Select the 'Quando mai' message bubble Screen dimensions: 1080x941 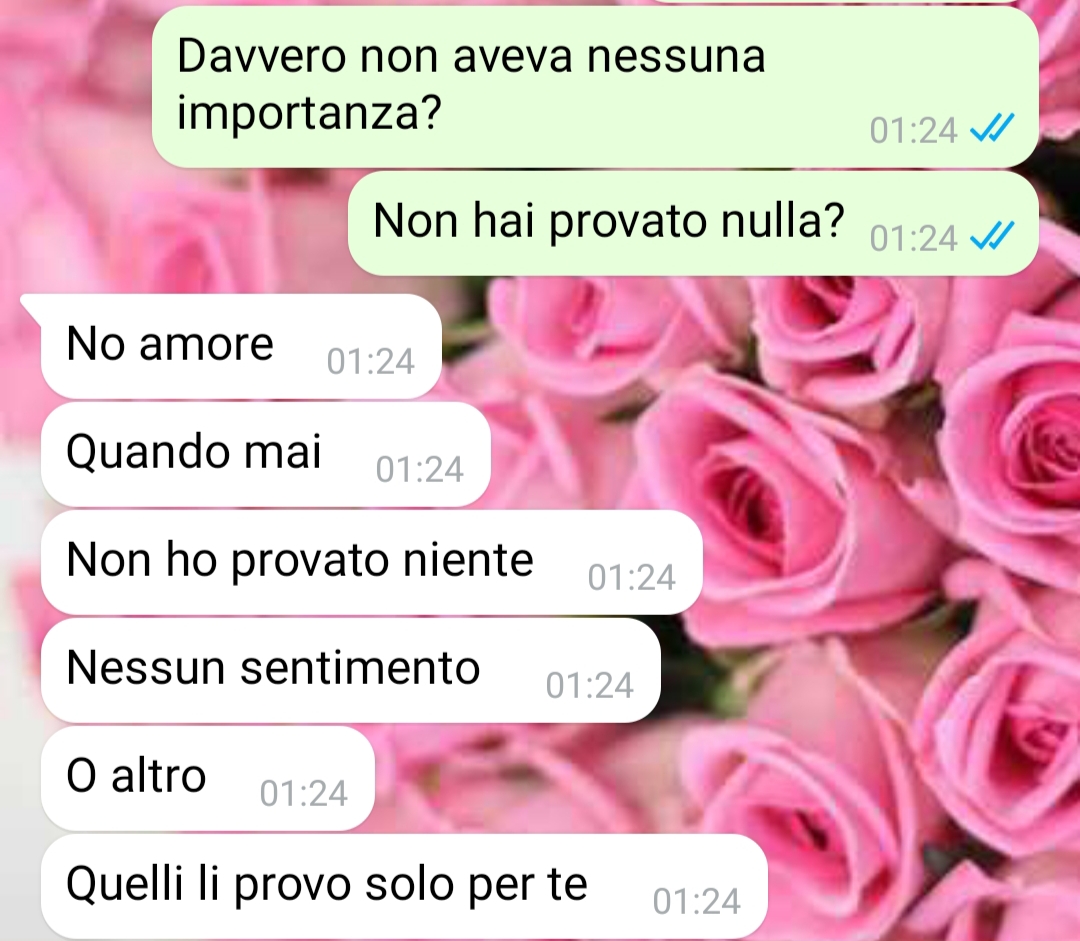click(266, 455)
